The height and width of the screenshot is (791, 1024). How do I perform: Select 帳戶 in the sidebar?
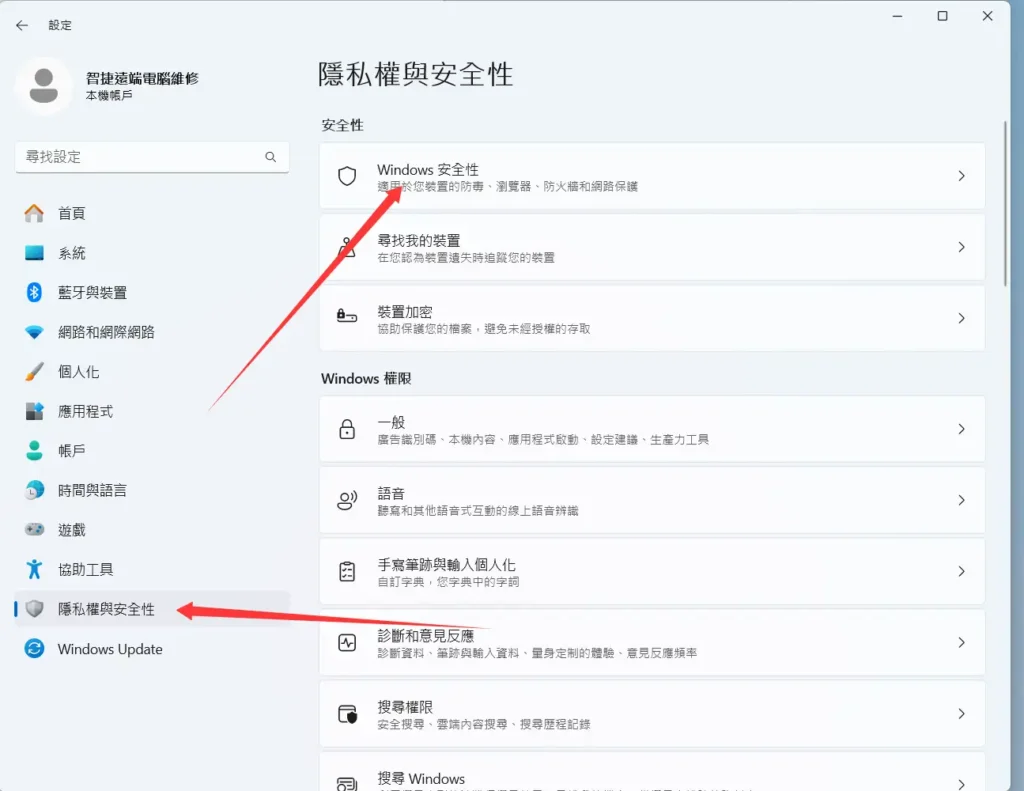[152, 451]
